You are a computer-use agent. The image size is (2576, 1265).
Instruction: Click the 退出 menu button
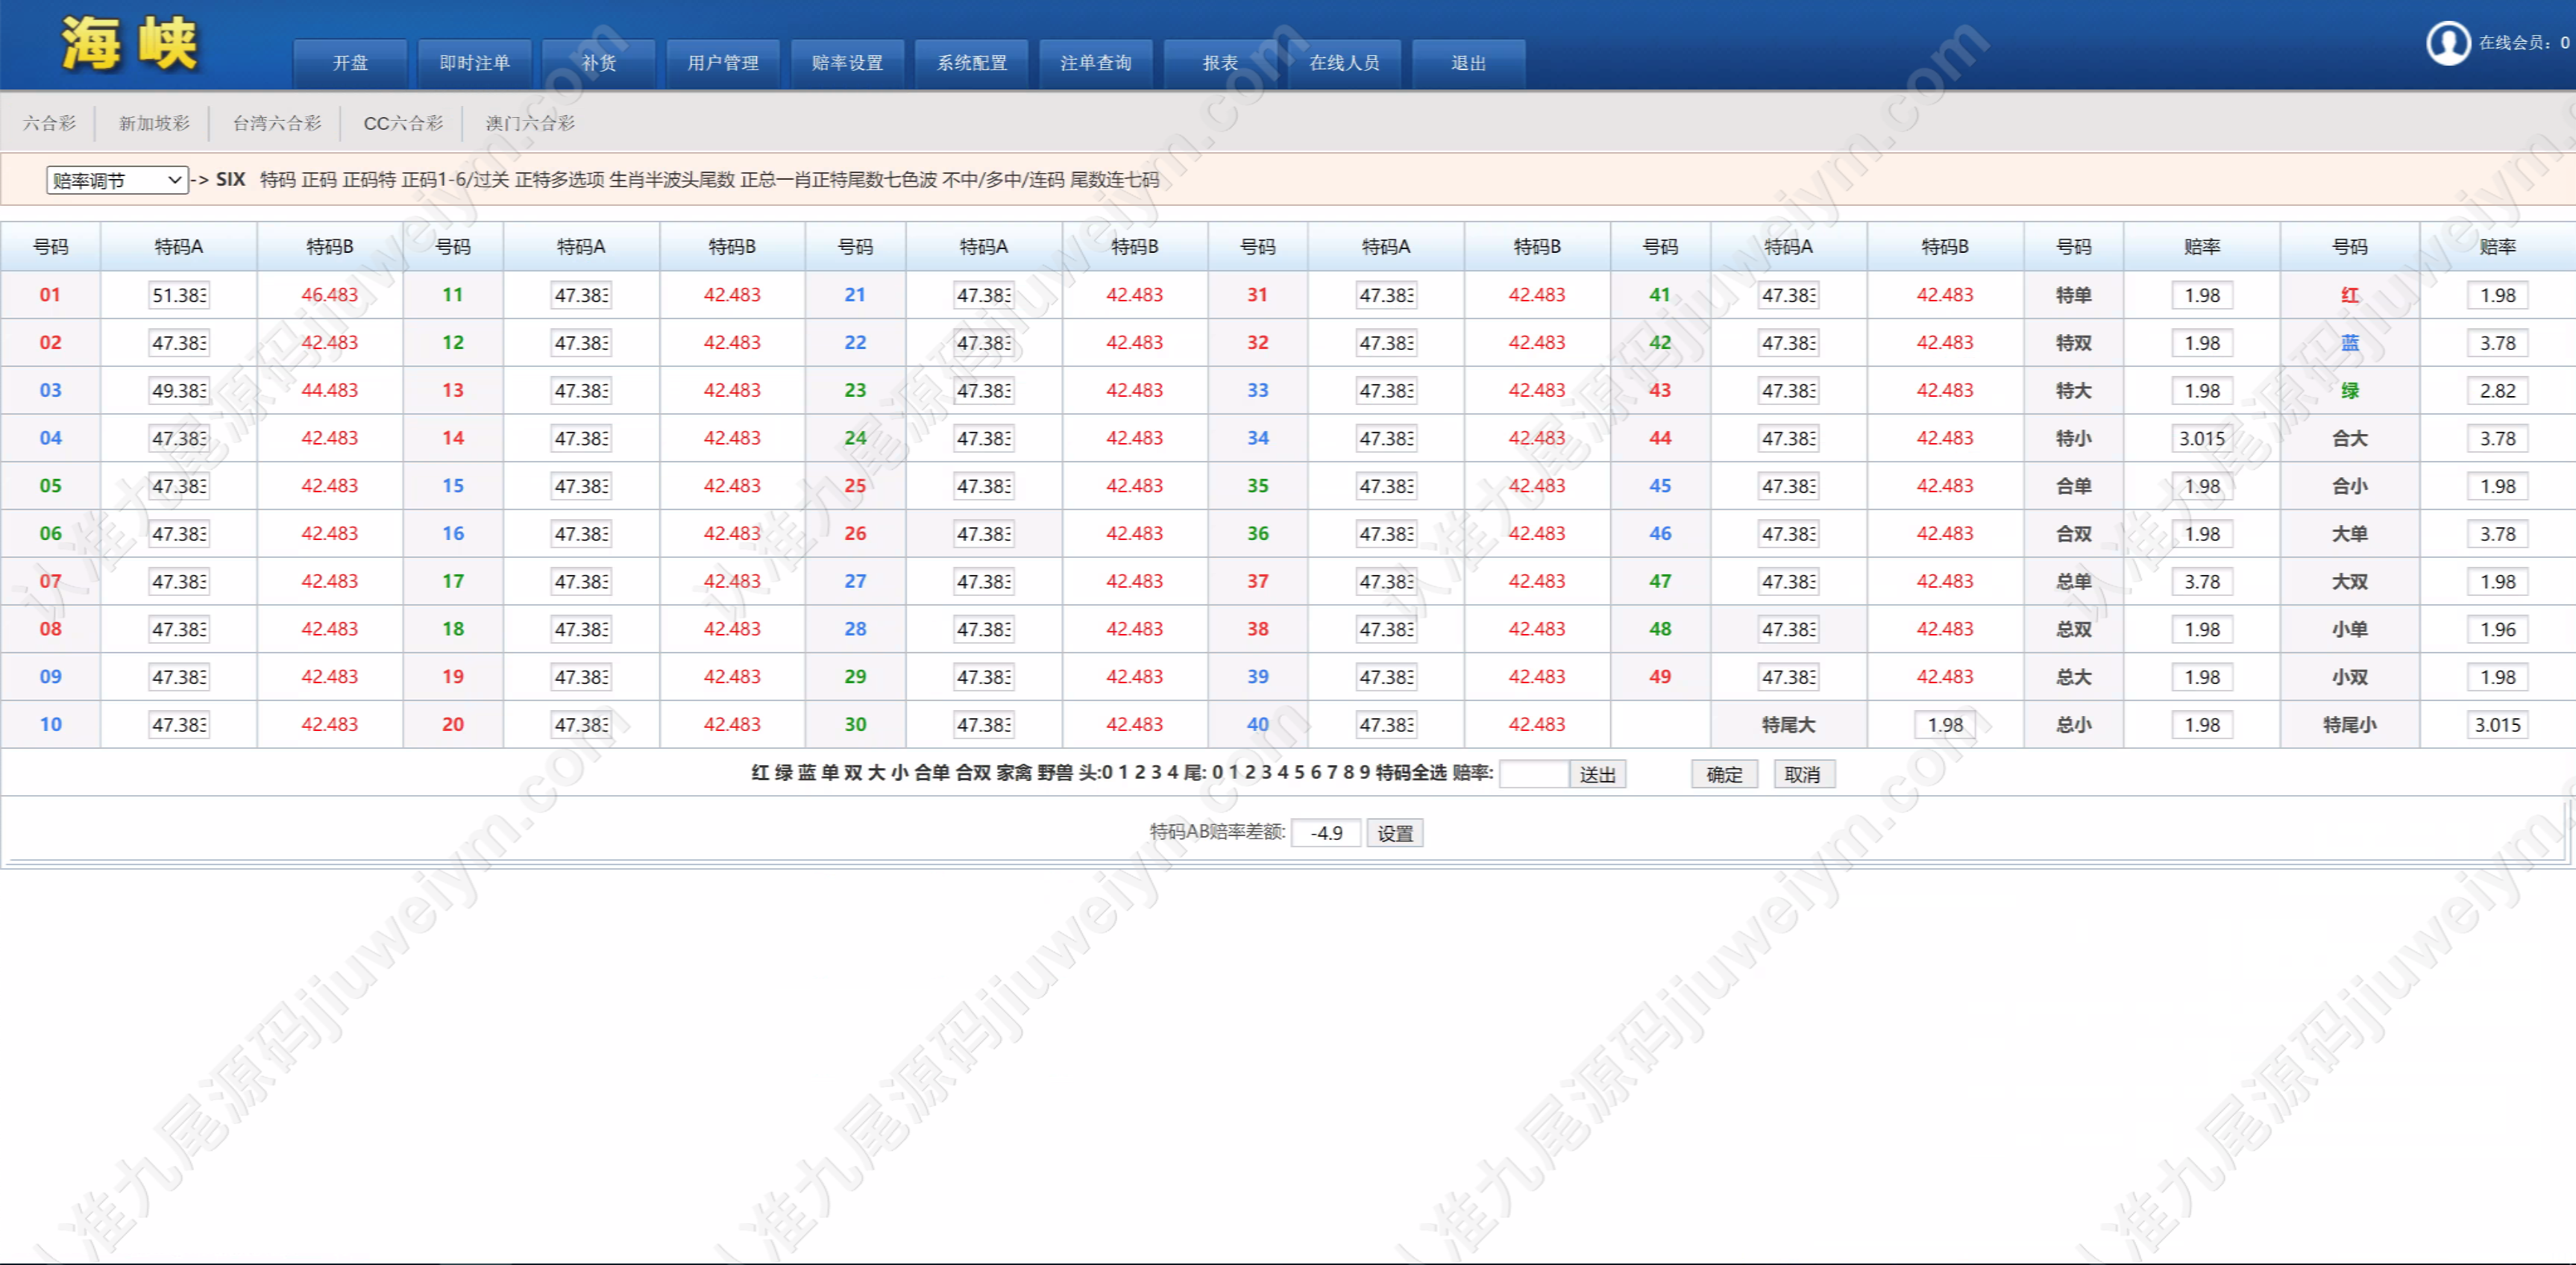(x=1469, y=63)
